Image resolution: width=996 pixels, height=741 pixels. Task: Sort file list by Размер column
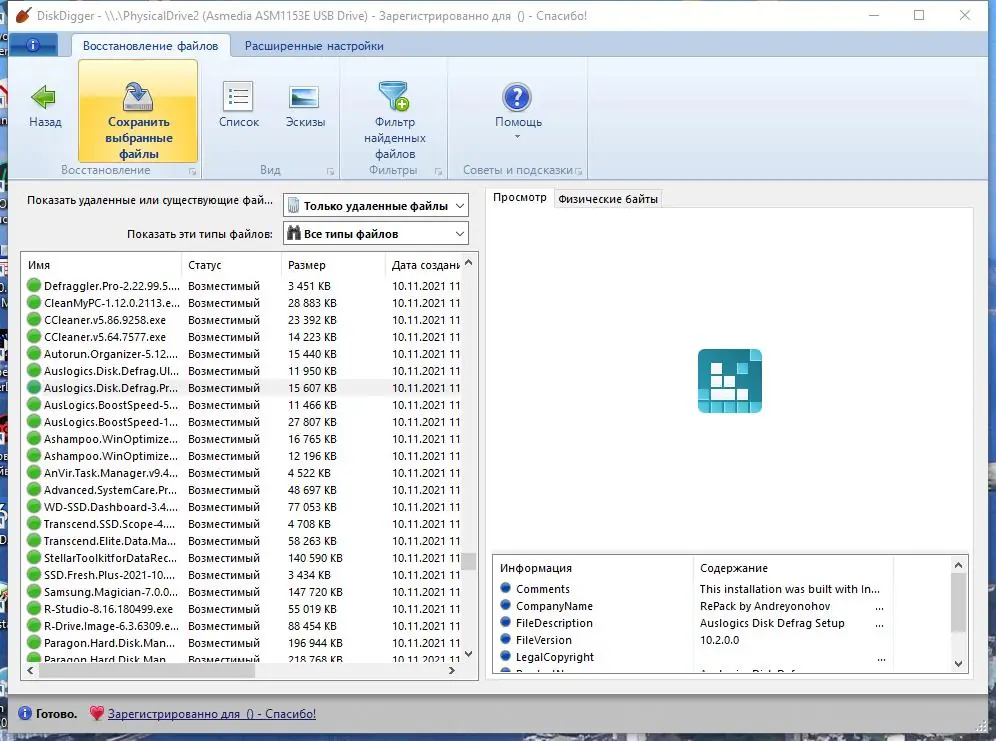[x=333, y=265]
